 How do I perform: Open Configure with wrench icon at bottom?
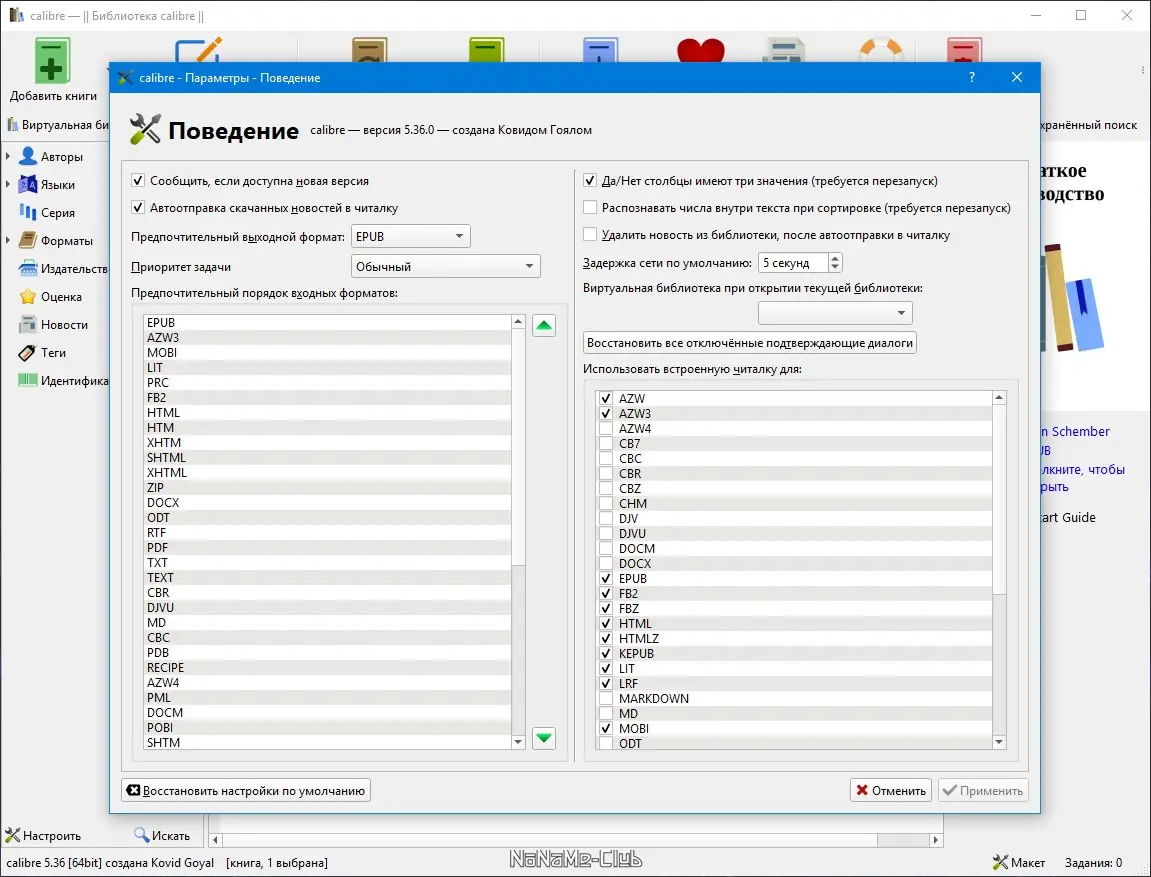[43, 835]
